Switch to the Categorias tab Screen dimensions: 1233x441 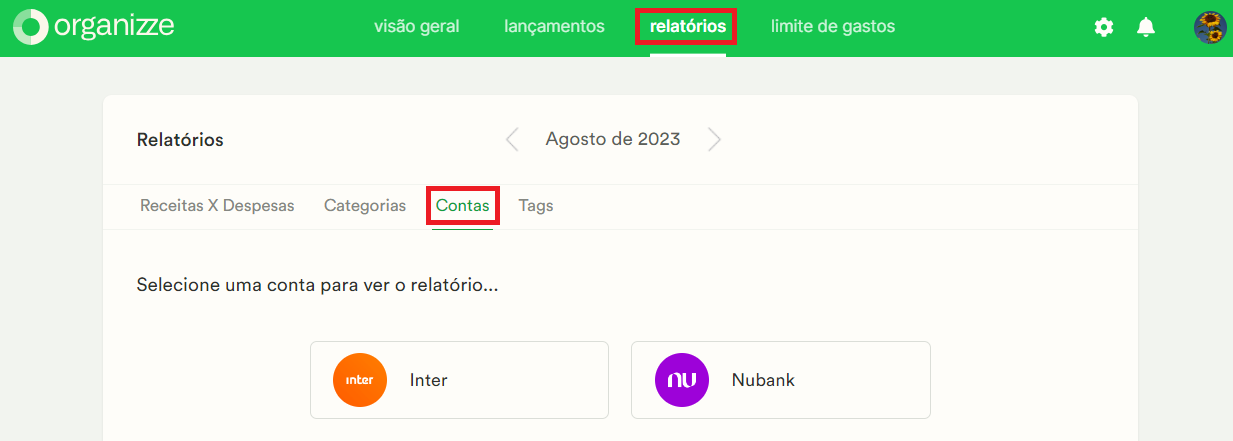[365, 205]
